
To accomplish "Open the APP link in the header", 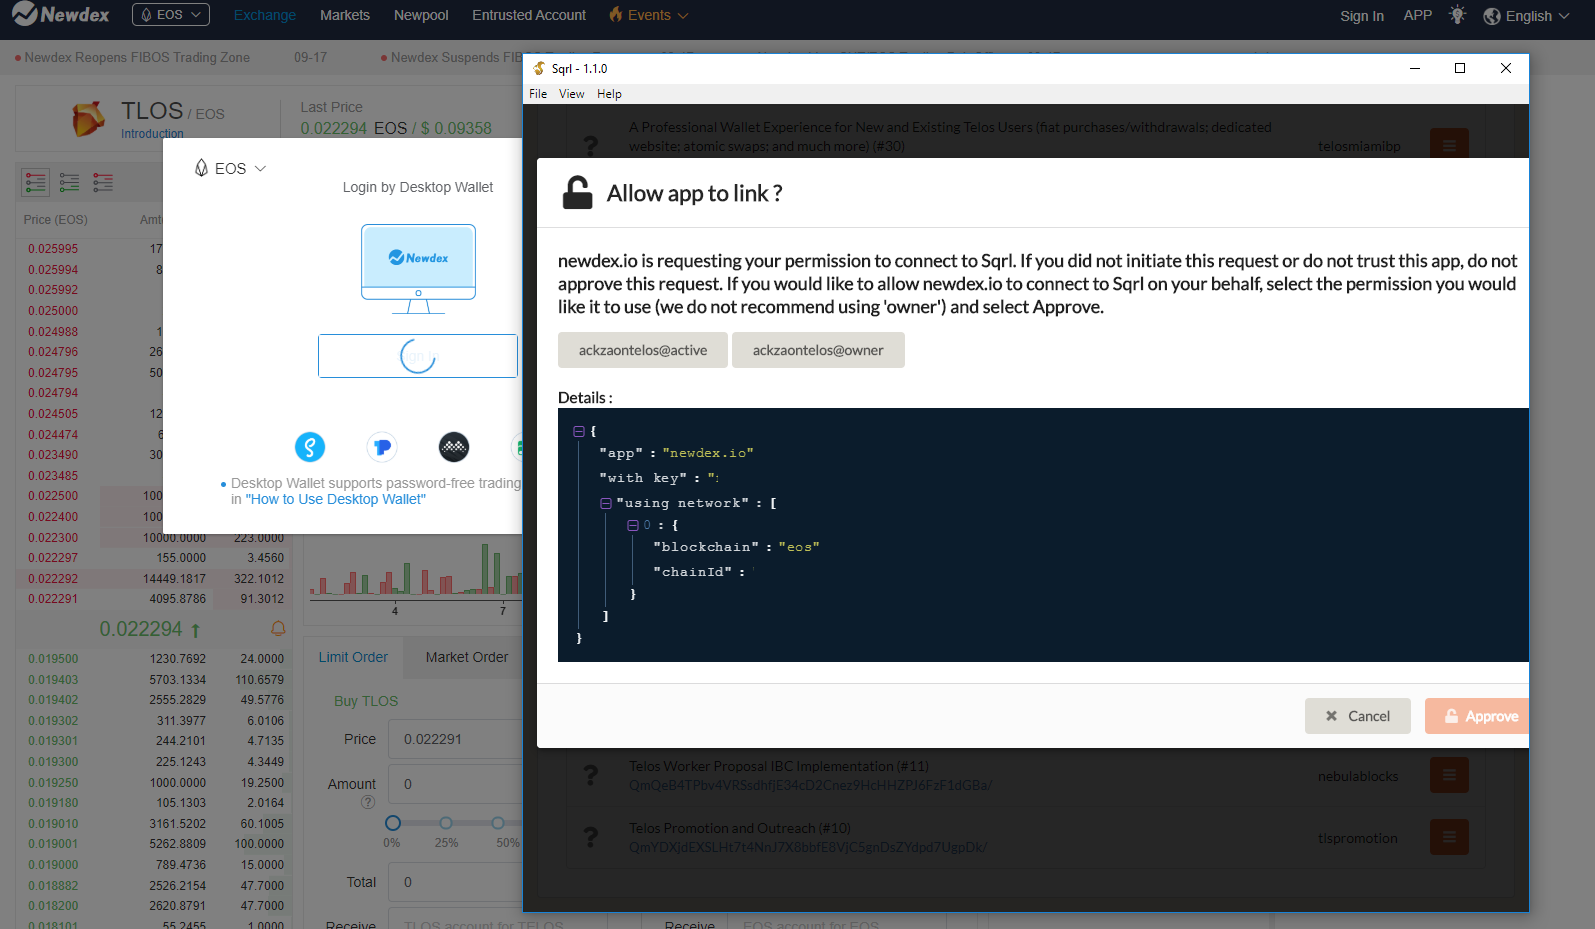I will click(x=1418, y=15).
